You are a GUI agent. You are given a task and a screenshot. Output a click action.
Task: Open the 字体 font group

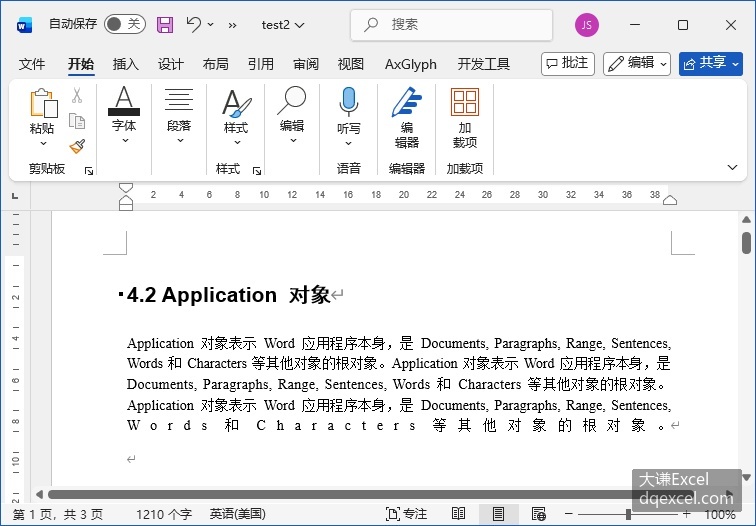coord(124,115)
